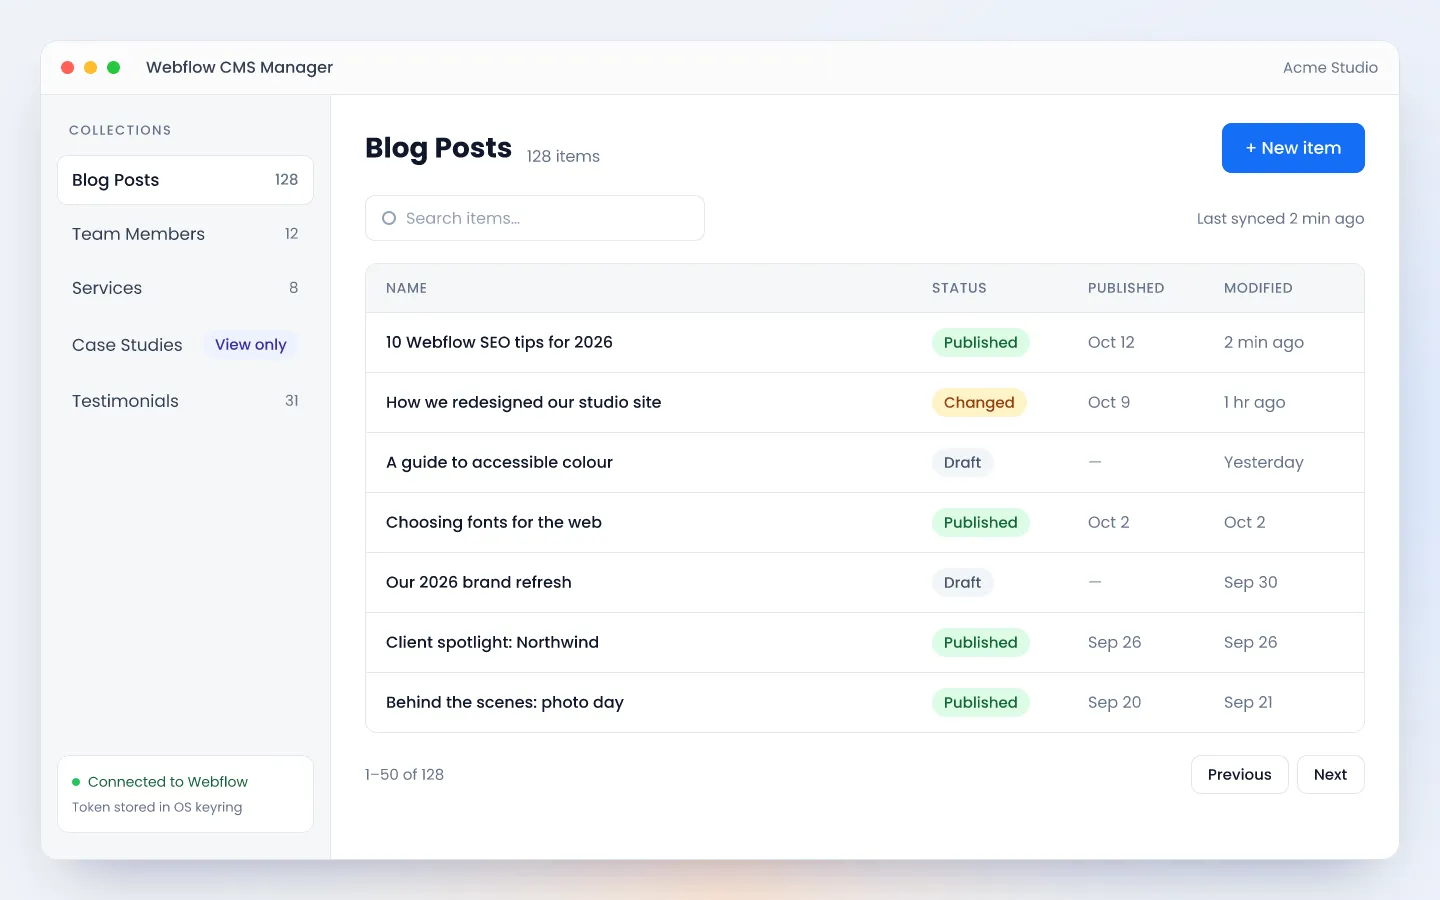
Task: Go to Previous page
Action: [x=1239, y=774]
